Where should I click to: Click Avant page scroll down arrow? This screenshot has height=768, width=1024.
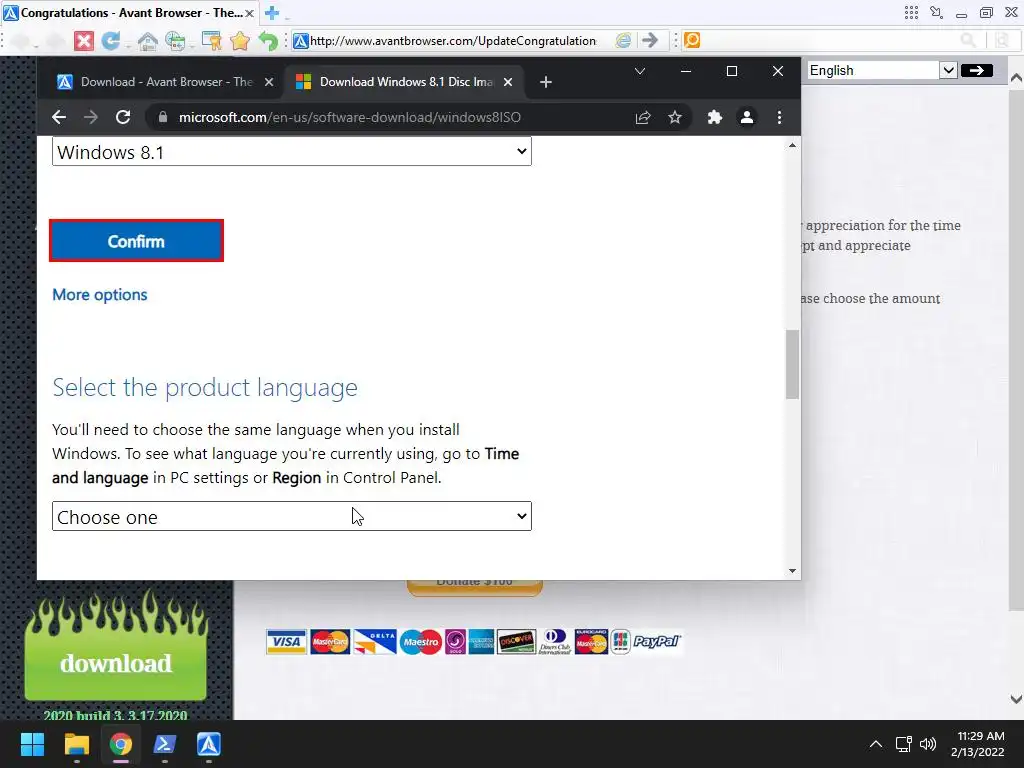1016,699
